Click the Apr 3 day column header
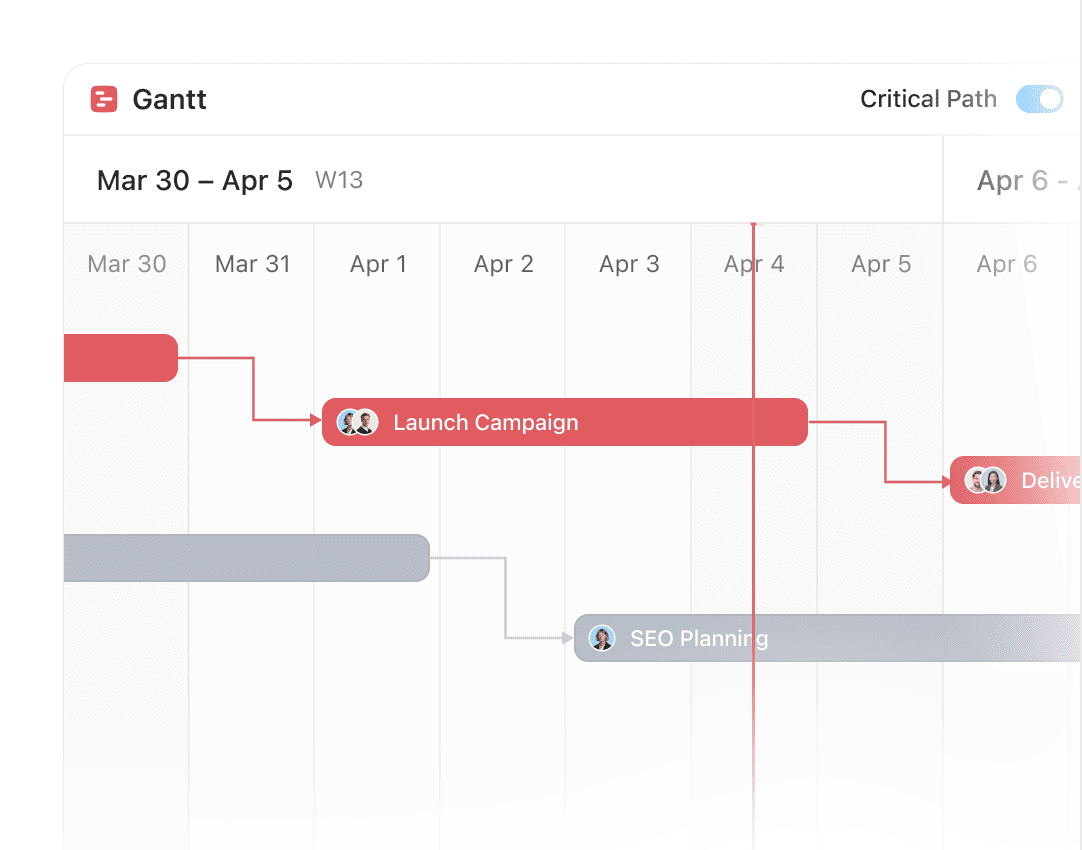Screen dimensions: 1082x850 (x=629, y=264)
